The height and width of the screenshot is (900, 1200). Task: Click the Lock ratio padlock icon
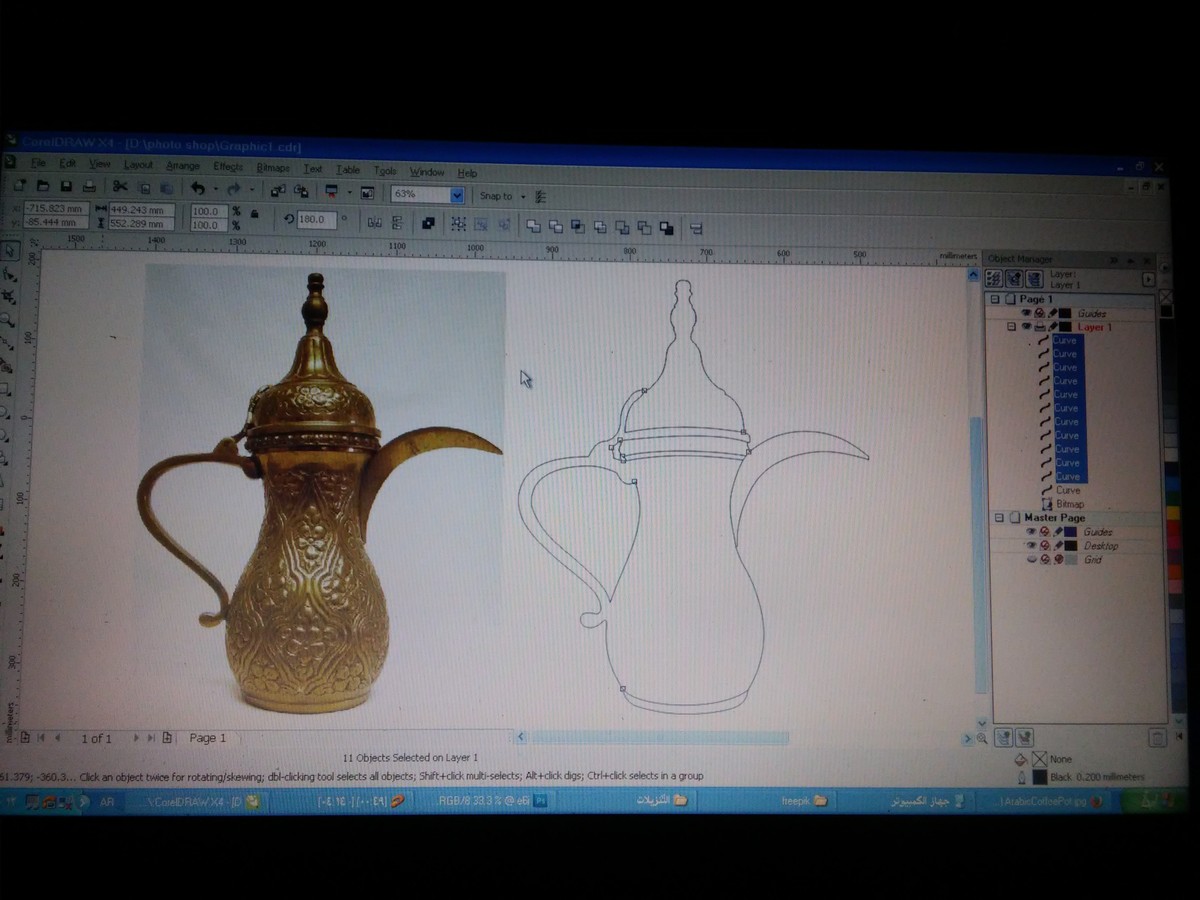(x=254, y=214)
